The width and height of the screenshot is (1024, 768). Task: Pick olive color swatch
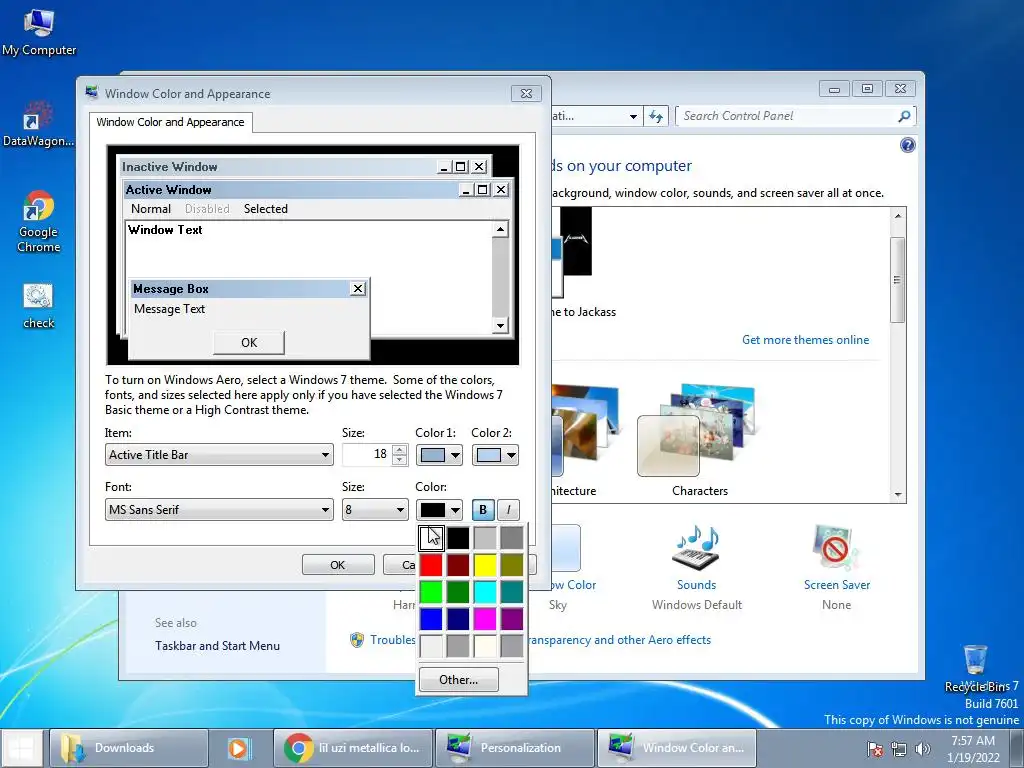point(512,565)
